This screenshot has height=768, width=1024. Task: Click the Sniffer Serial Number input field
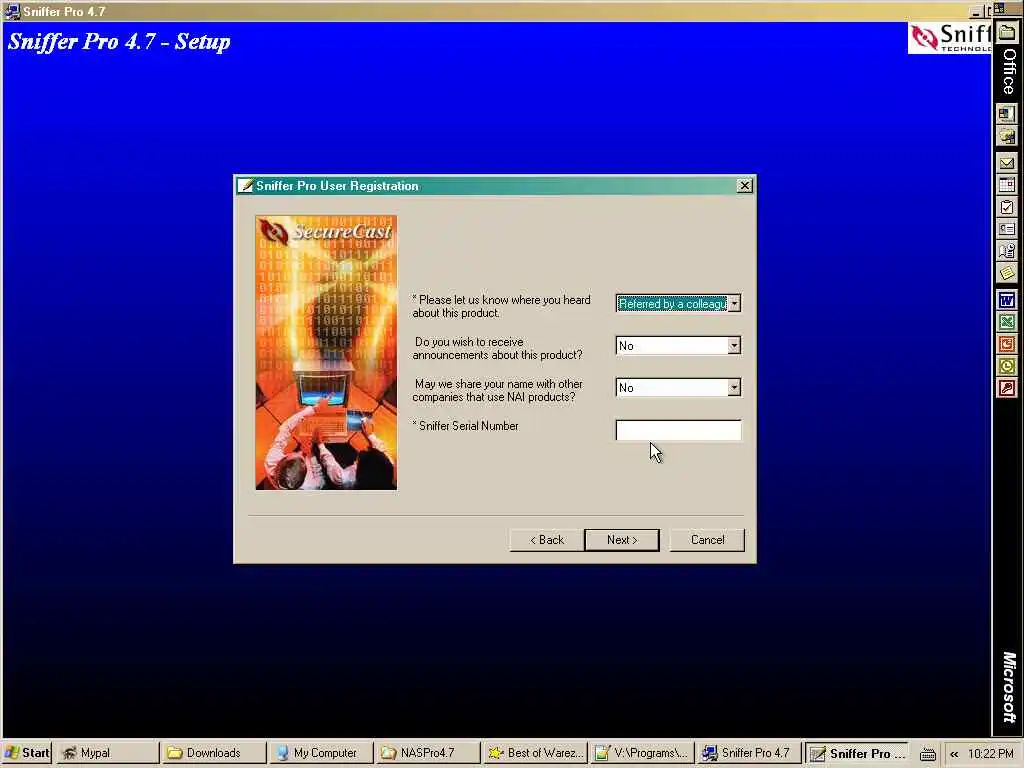click(679, 430)
